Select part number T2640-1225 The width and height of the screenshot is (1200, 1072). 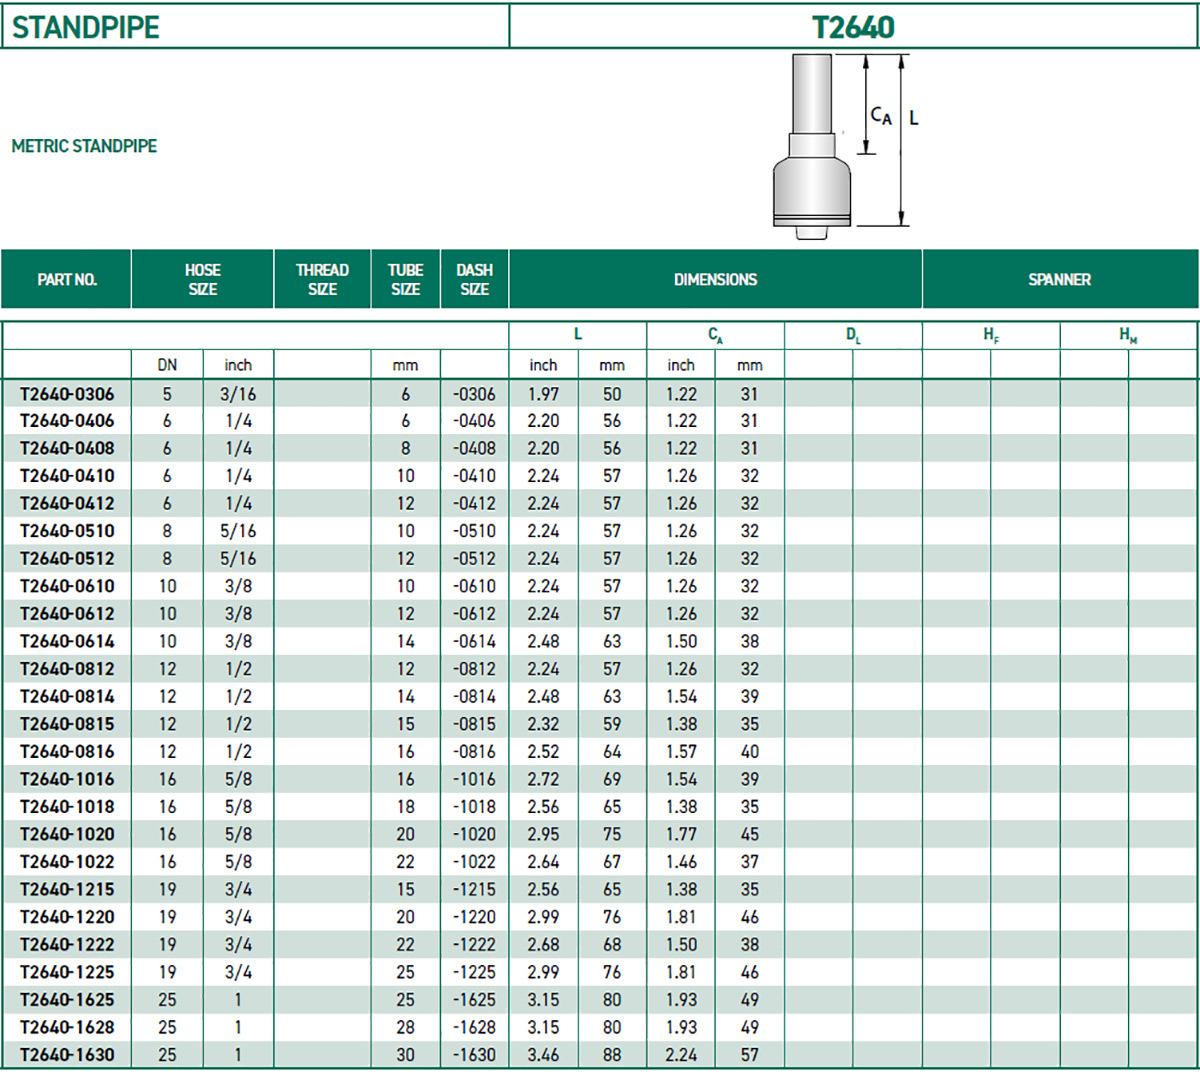coord(67,971)
